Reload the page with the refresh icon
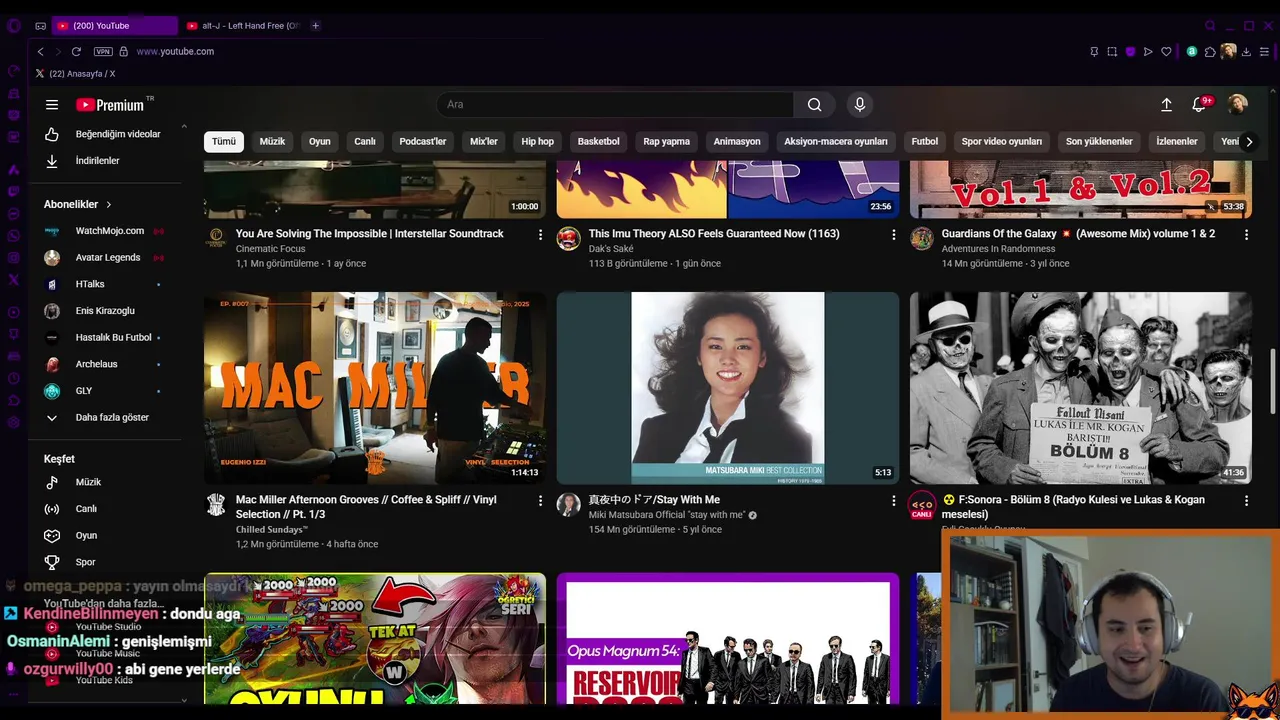The image size is (1280, 720). [x=76, y=51]
